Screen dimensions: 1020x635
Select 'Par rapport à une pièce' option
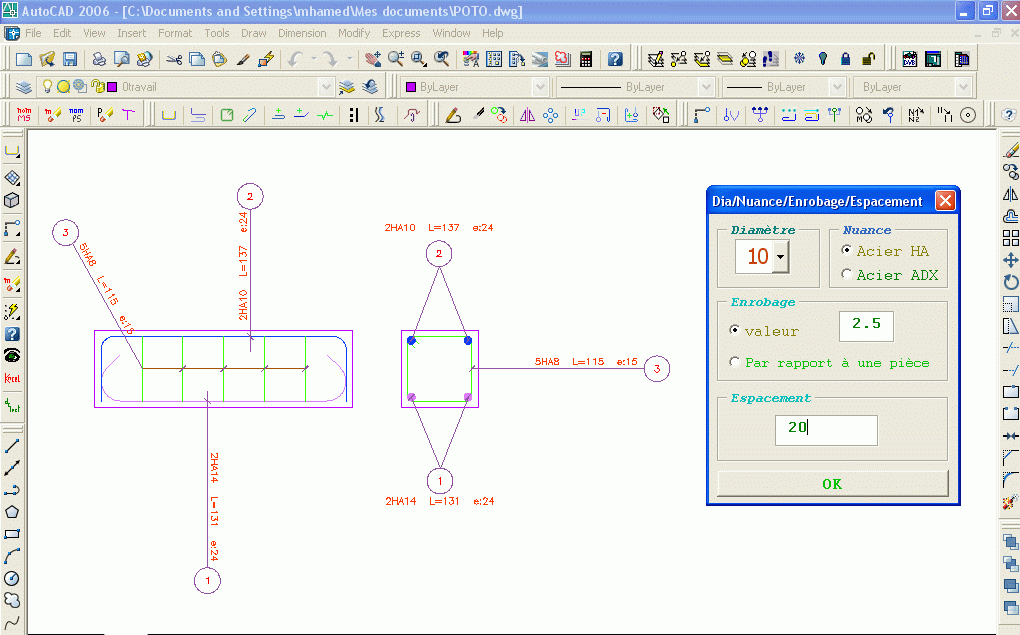coord(736,363)
